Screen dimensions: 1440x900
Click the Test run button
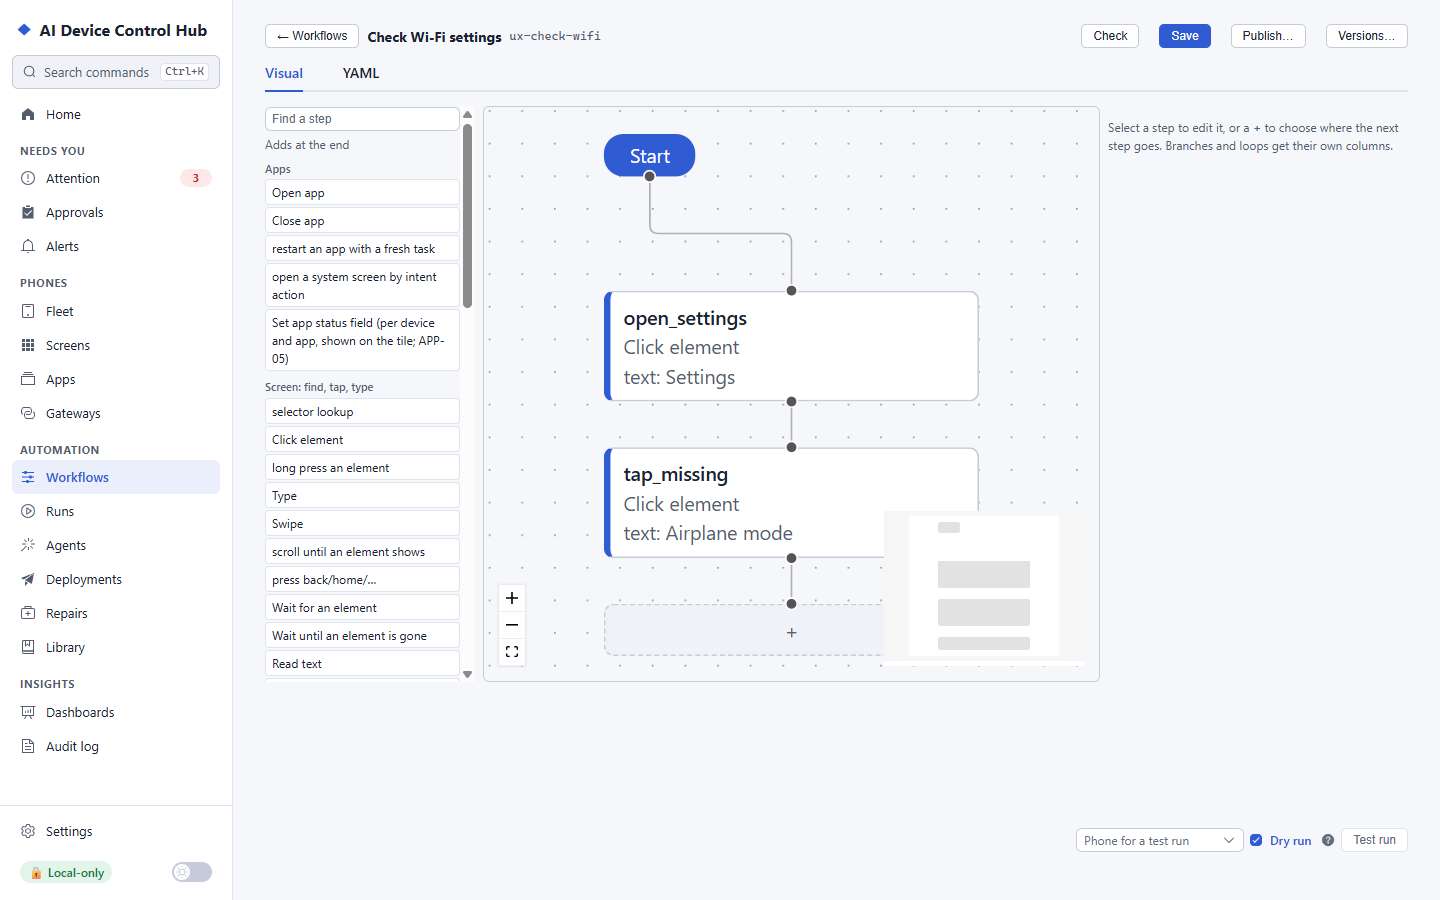pyautogui.click(x=1374, y=840)
